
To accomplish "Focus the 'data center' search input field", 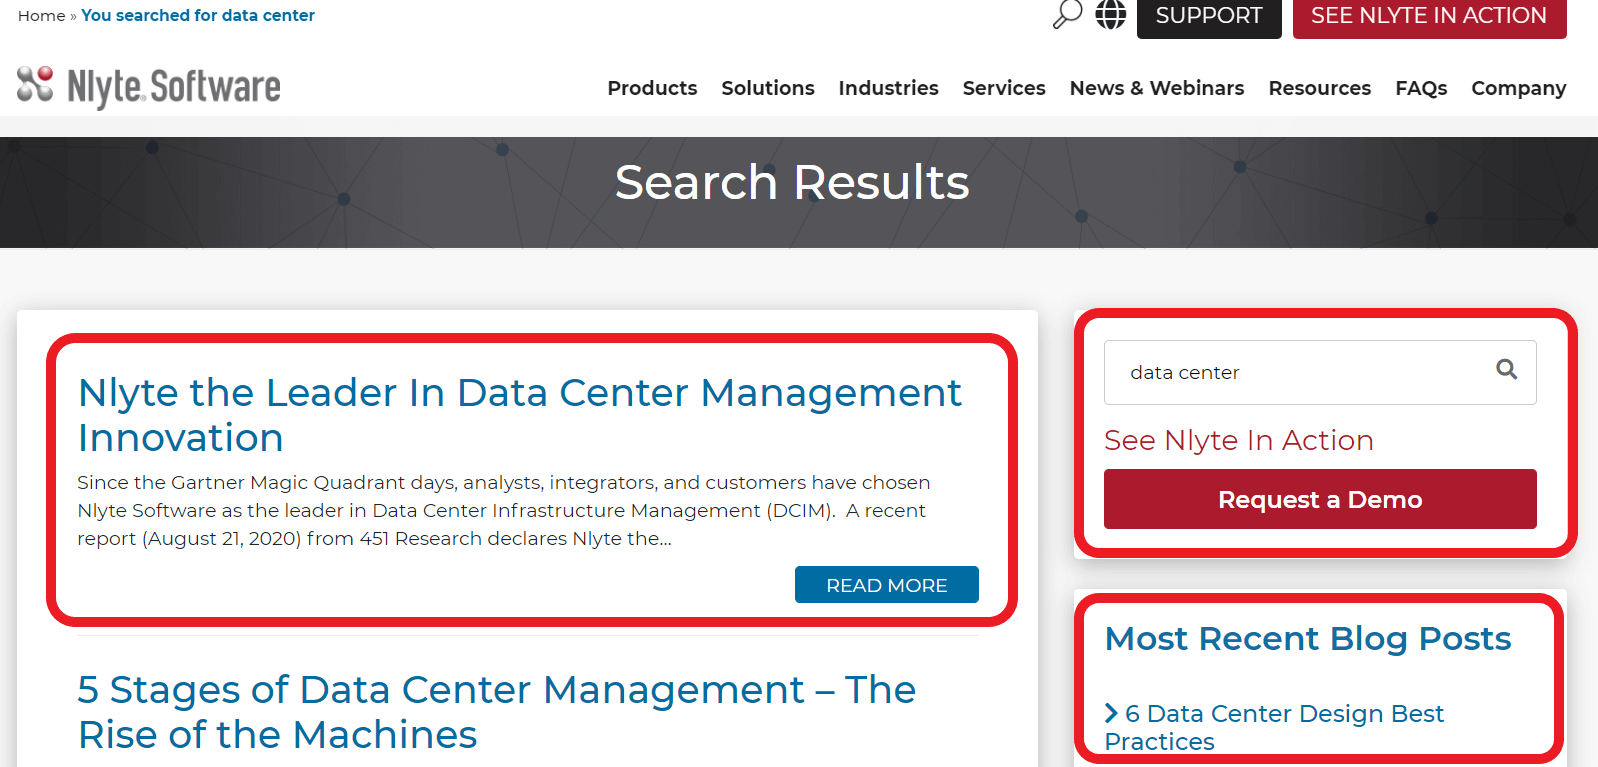I will pos(1295,373).
